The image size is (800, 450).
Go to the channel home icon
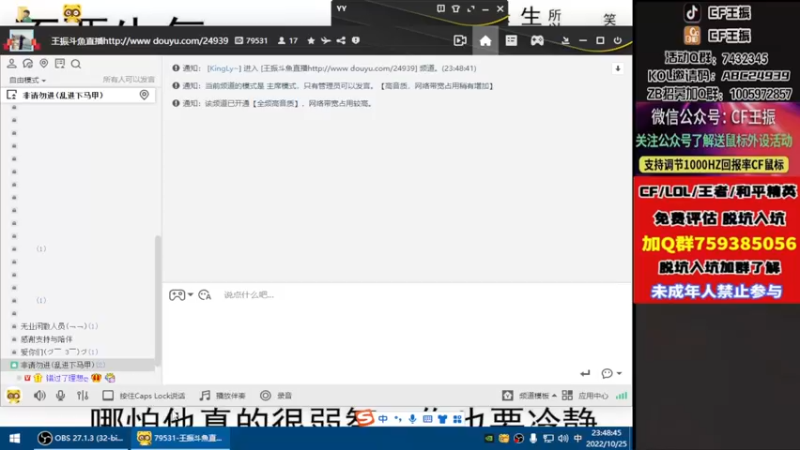pyautogui.click(x=485, y=41)
